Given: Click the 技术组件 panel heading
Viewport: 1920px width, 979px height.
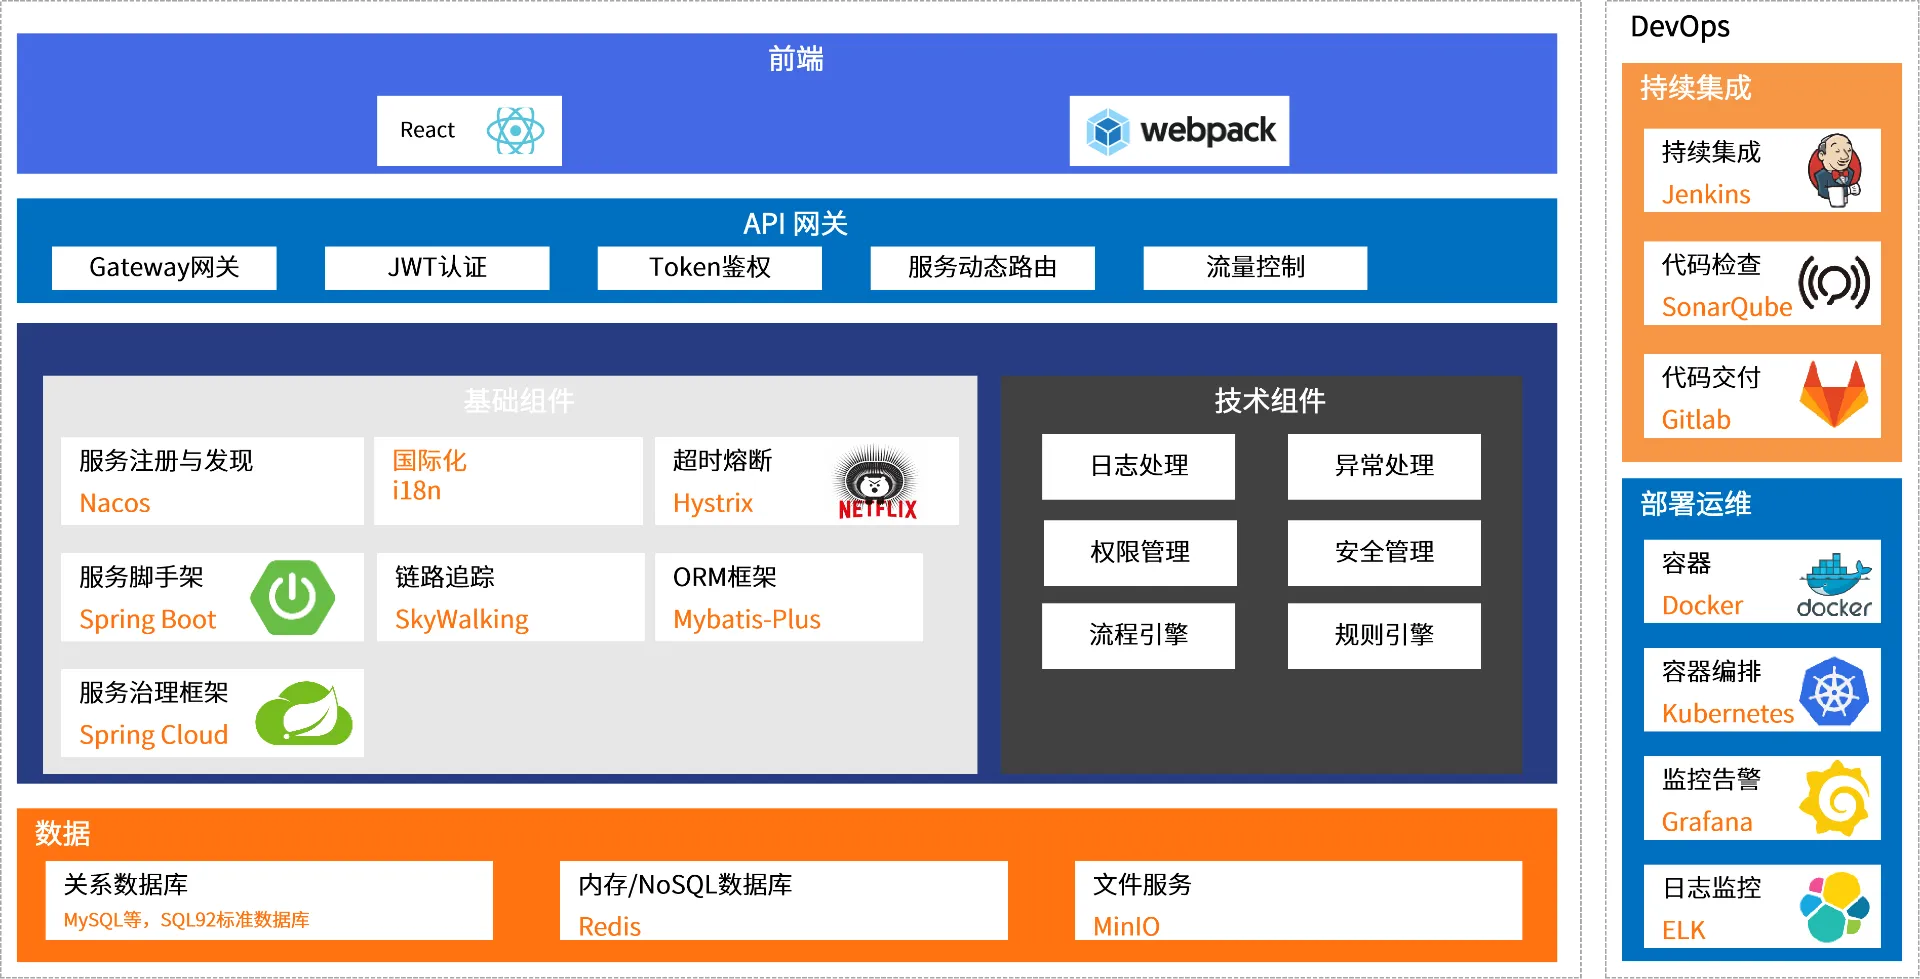Looking at the screenshot, I should tap(1270, 401).
